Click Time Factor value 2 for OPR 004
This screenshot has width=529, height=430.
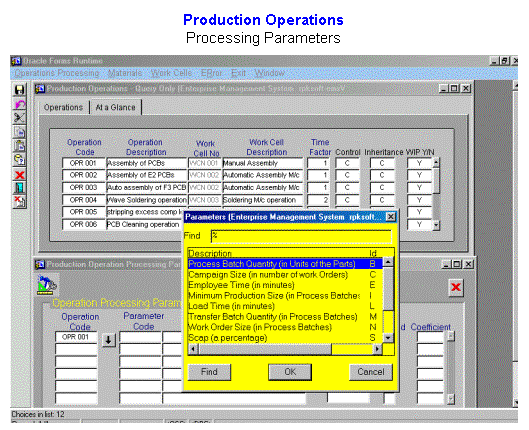(x=318, y=200)
